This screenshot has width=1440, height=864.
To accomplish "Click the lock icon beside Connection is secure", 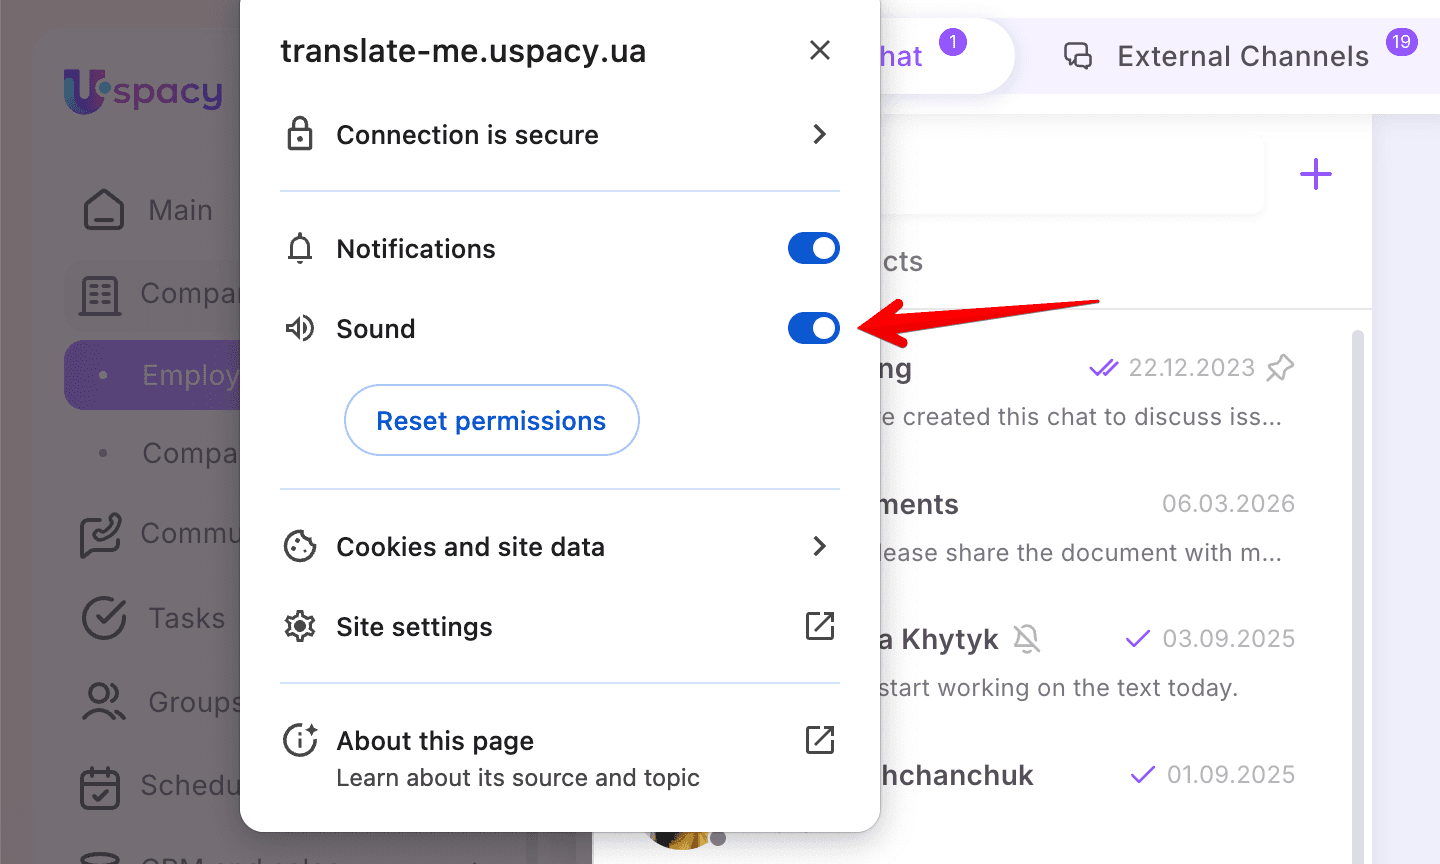I will pyautogui.click(x=300, y=134).
